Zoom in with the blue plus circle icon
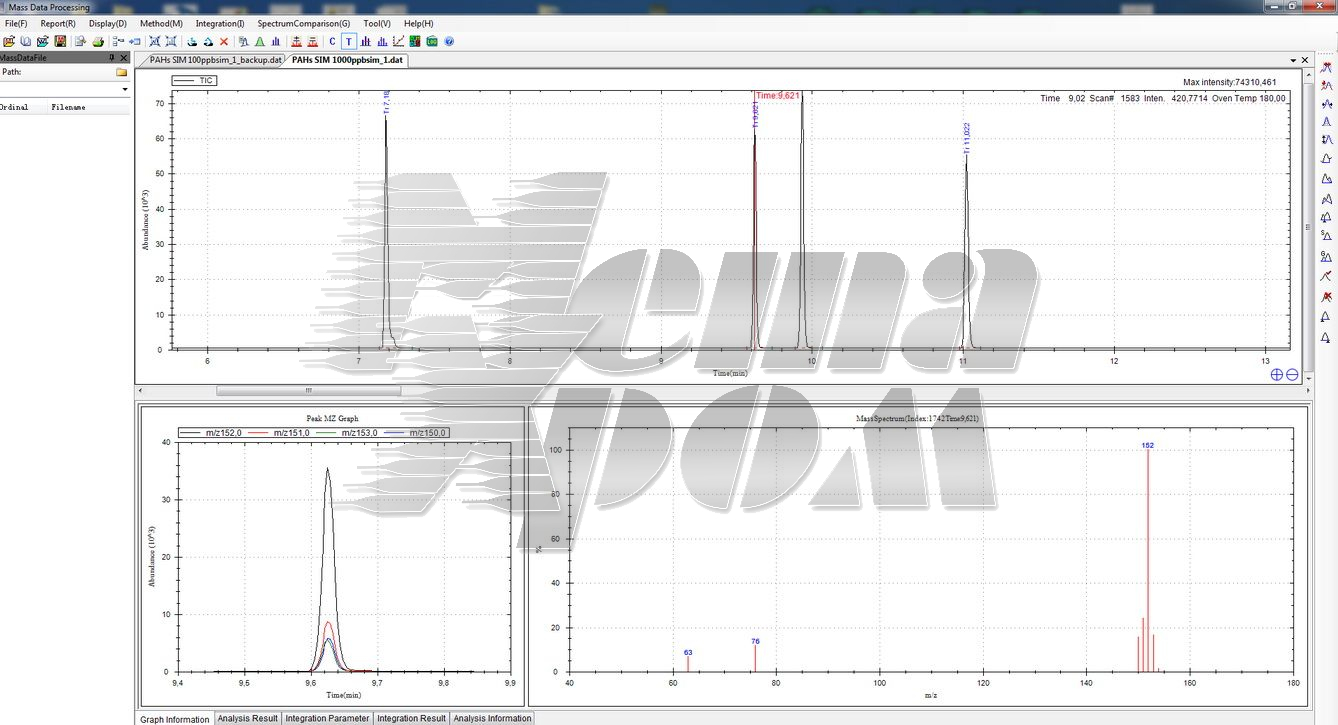Image resolution: width=1338 pixels, height=725 pixels. (x=1277, y=374)
